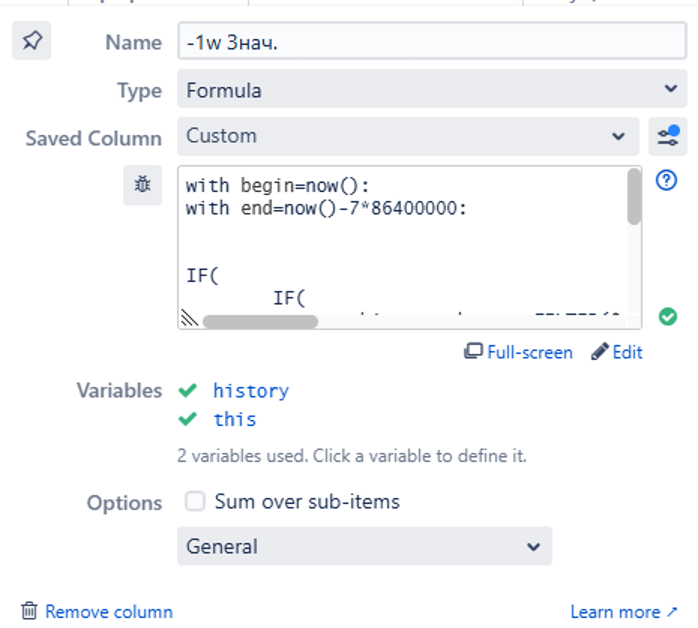Click the Options label

(124, 503)
